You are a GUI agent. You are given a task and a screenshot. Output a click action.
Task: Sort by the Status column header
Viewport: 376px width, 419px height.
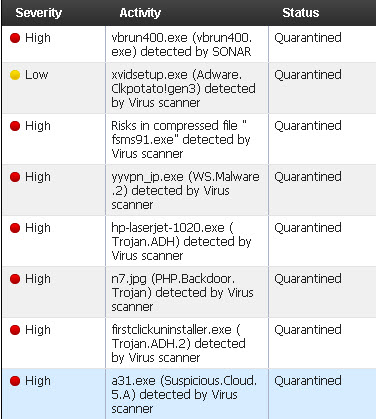click(x=301, y=13)
